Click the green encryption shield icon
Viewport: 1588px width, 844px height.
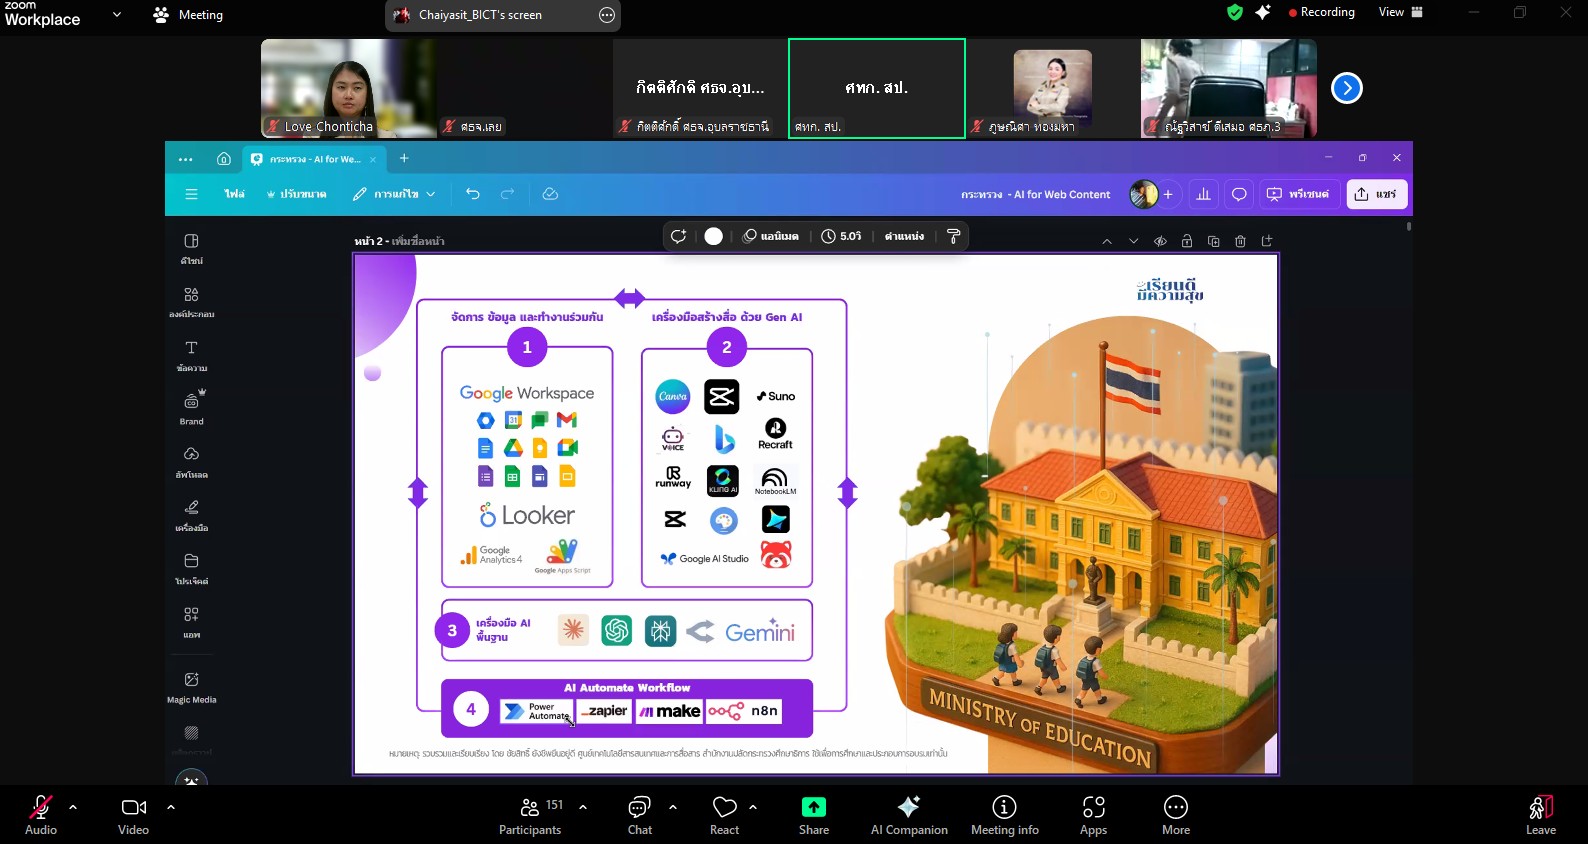point(1235,12)
